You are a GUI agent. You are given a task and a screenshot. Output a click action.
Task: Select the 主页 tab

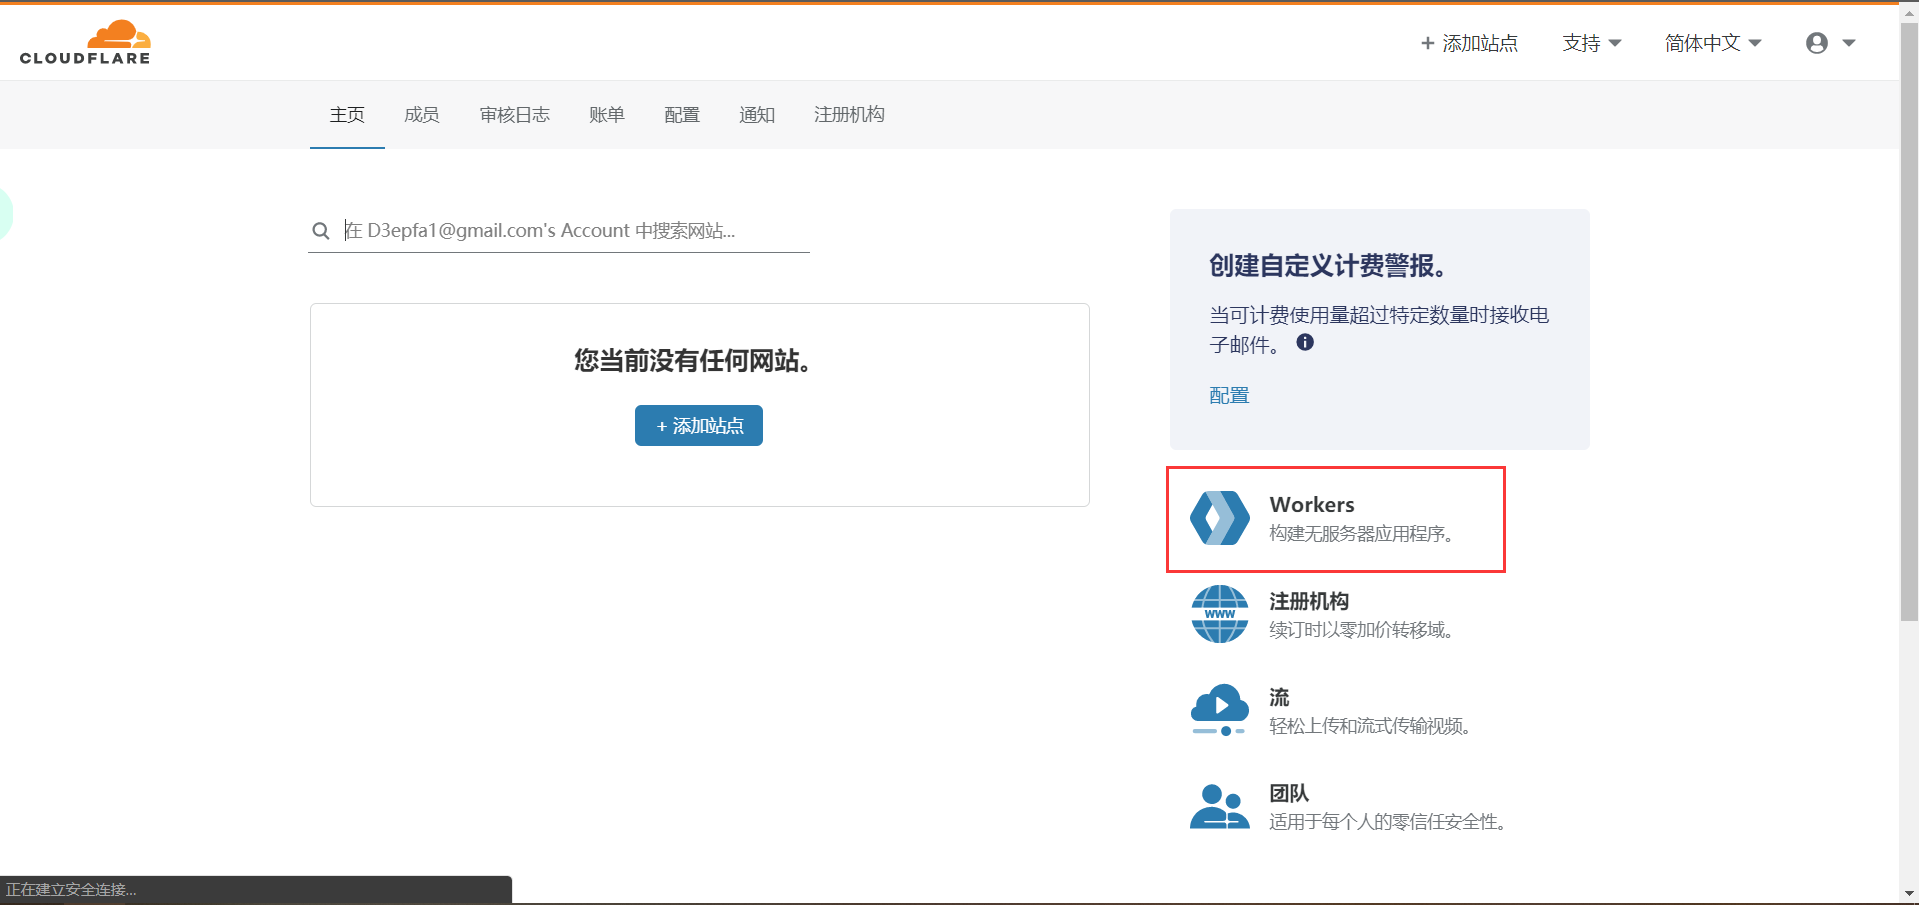point(347,115)
